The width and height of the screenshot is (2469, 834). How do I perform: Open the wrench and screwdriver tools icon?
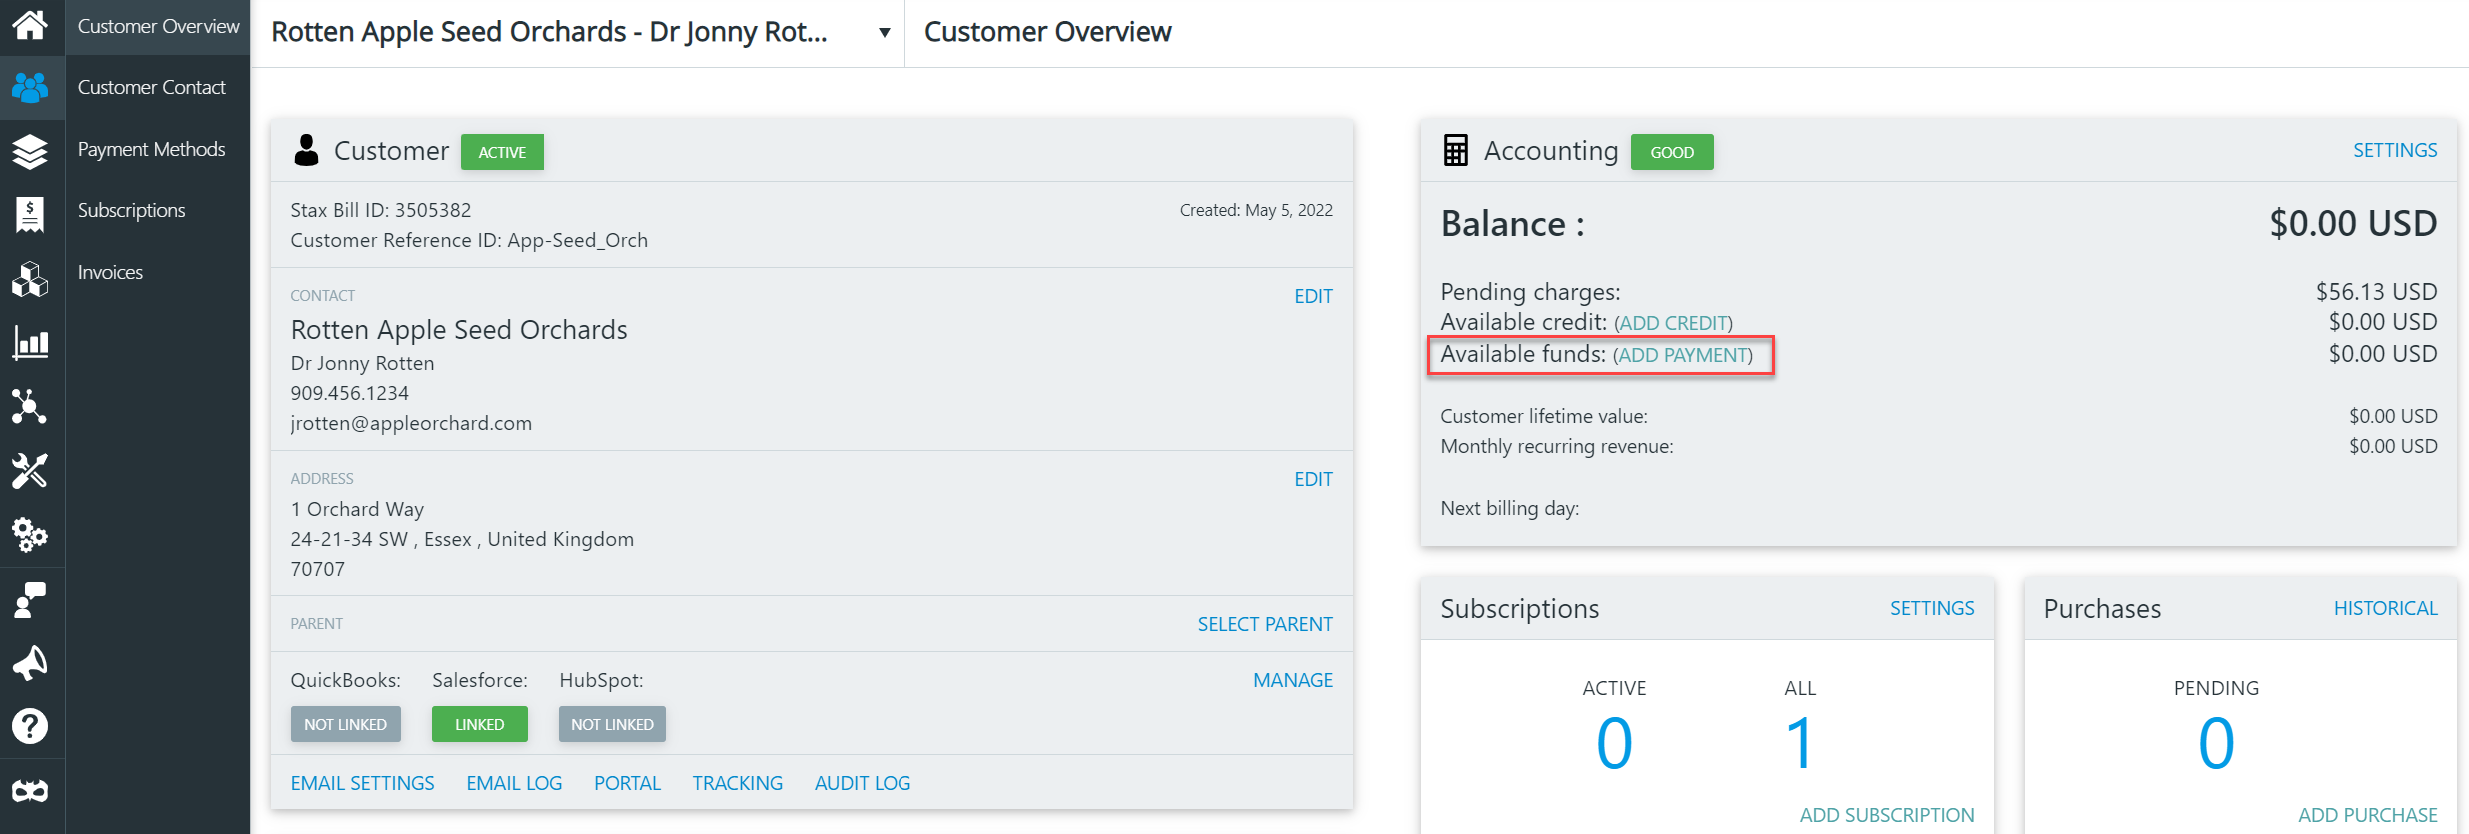30,470
